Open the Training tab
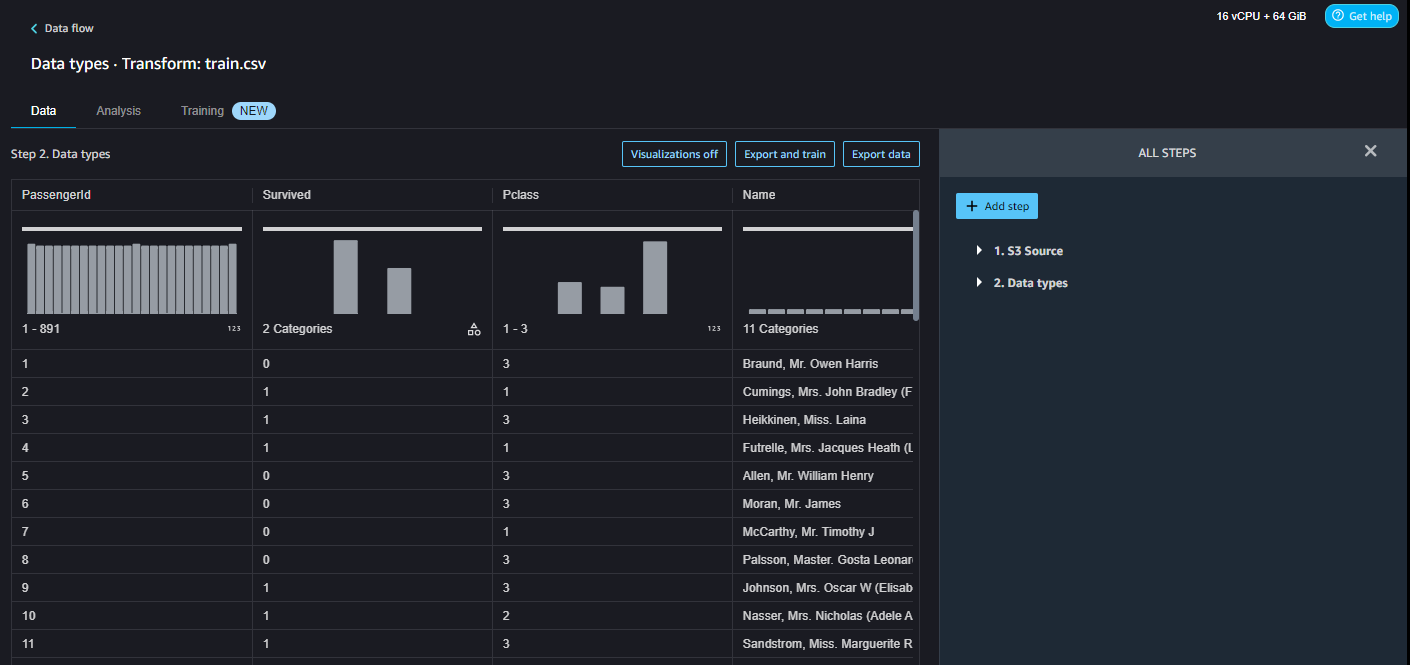 (202, 110)
